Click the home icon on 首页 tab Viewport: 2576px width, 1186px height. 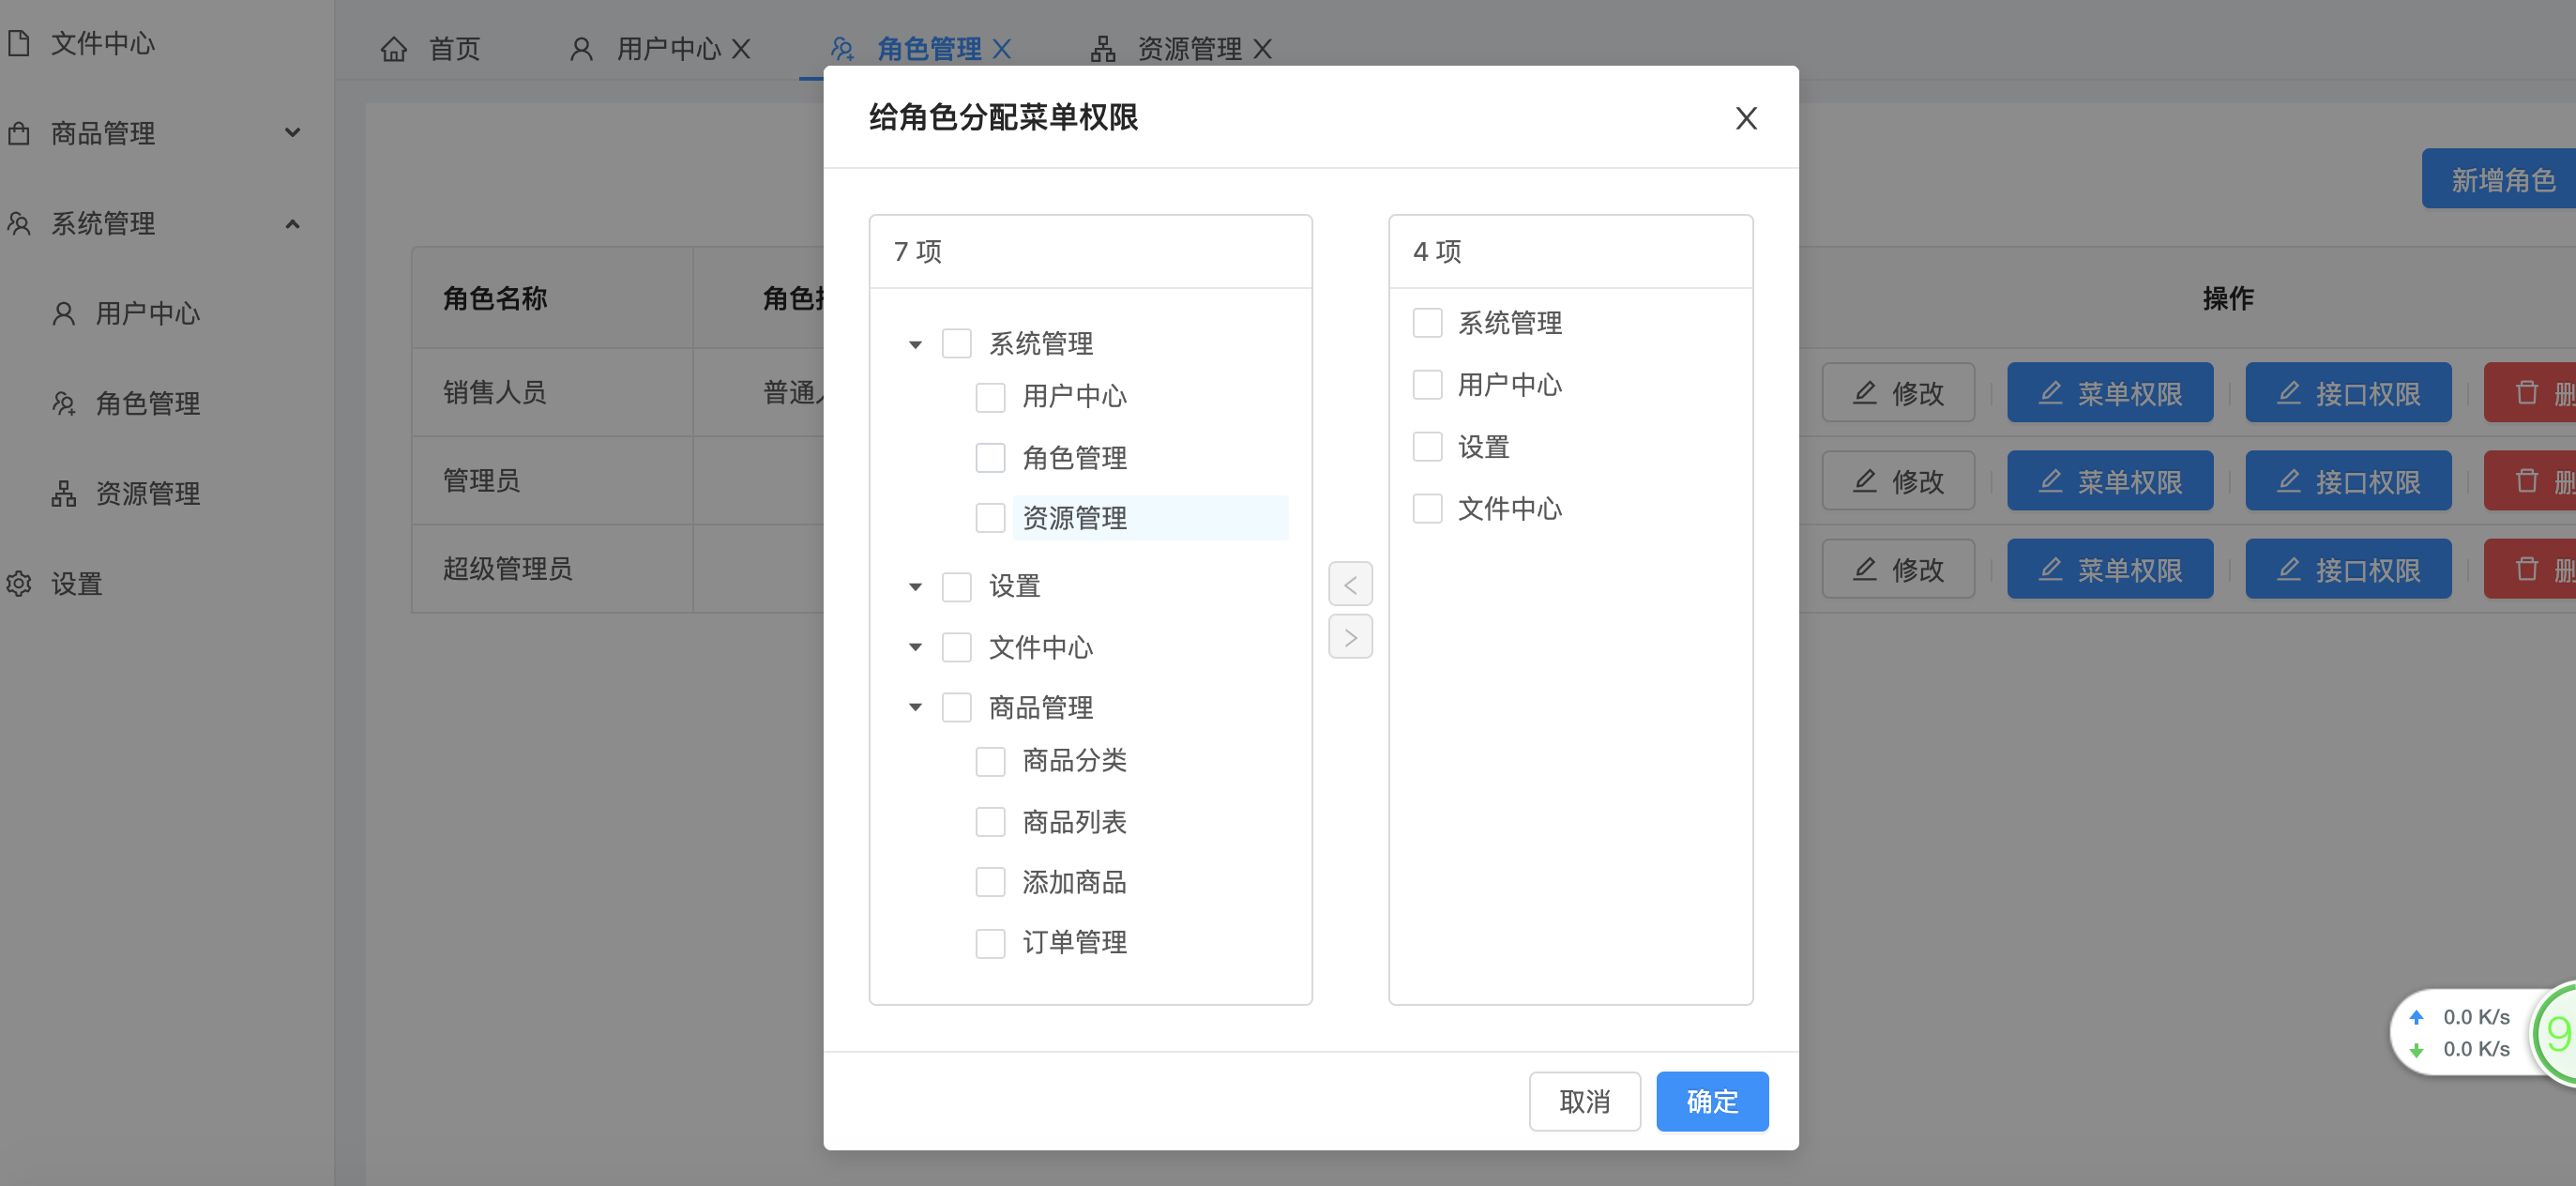(394, 49)
